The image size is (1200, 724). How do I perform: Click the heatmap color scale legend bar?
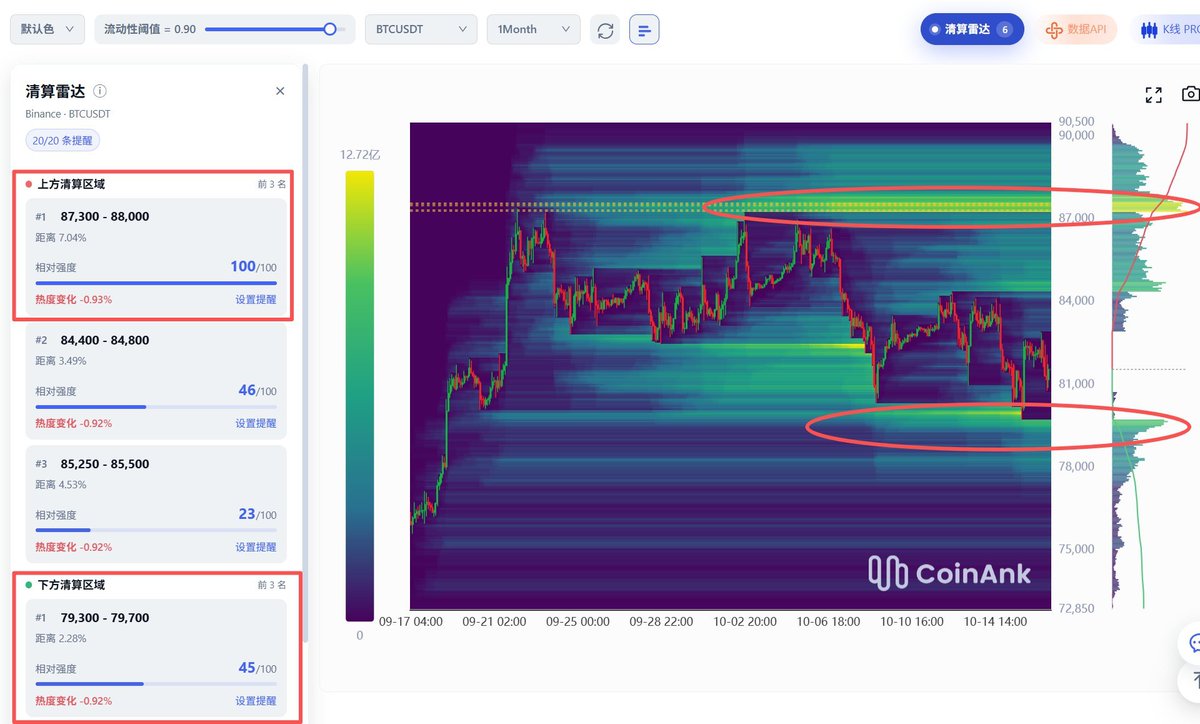pyautogui.click(x=359, y=396)
